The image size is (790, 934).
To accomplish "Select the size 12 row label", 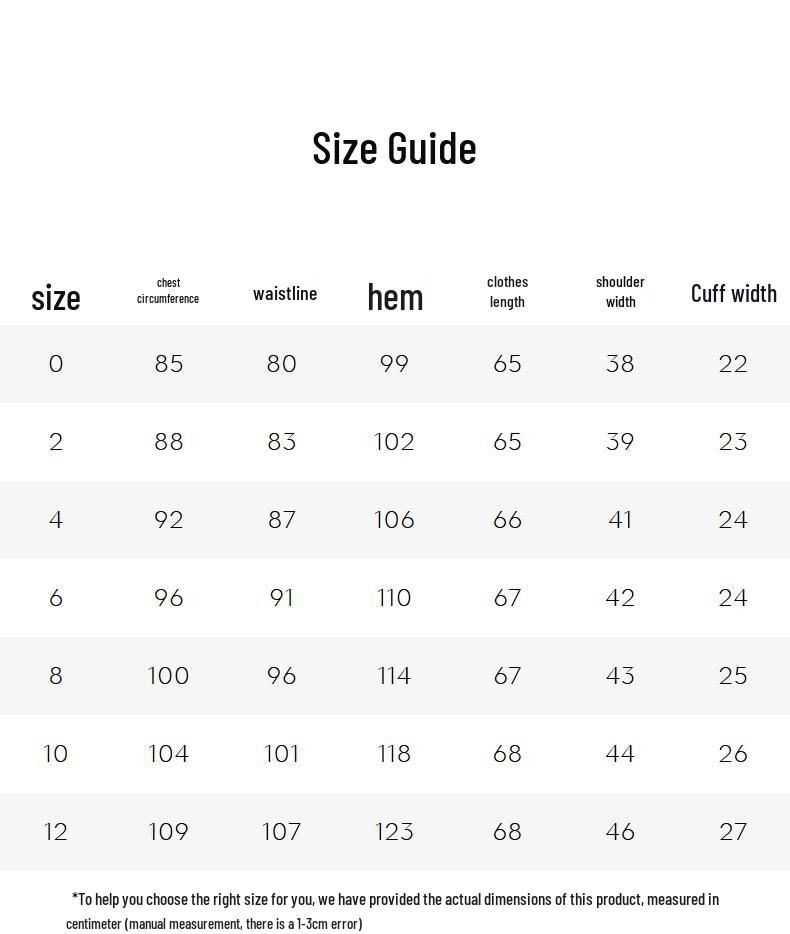I will point(56,832).
